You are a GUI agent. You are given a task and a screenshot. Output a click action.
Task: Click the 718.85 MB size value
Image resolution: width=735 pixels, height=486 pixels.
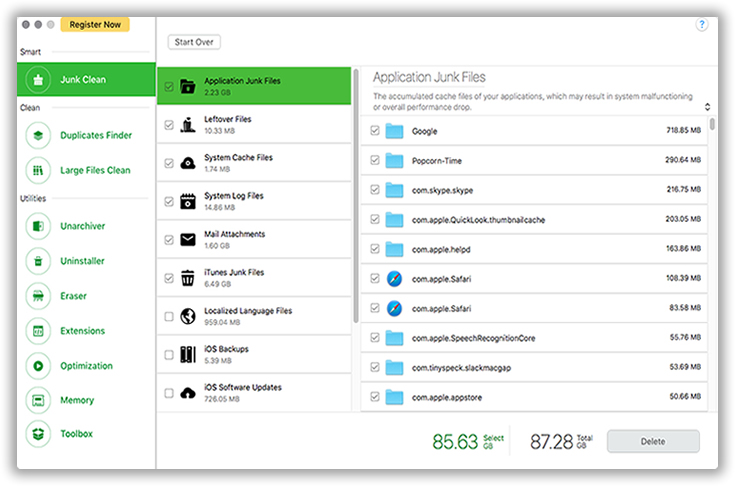(x=683, y=130)
